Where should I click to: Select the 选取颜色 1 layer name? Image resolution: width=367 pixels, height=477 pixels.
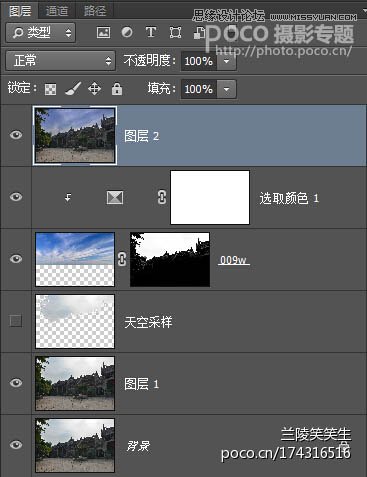click(x=289, y=198)
